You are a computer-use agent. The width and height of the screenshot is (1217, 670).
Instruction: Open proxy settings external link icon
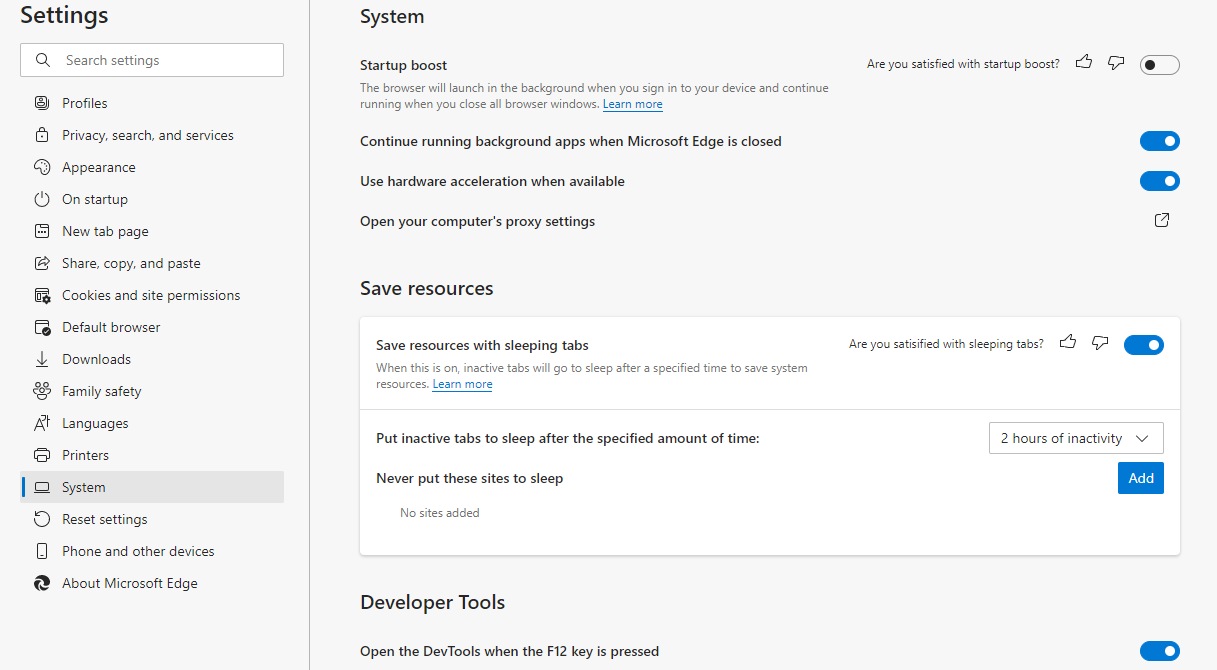point(1162,220)
